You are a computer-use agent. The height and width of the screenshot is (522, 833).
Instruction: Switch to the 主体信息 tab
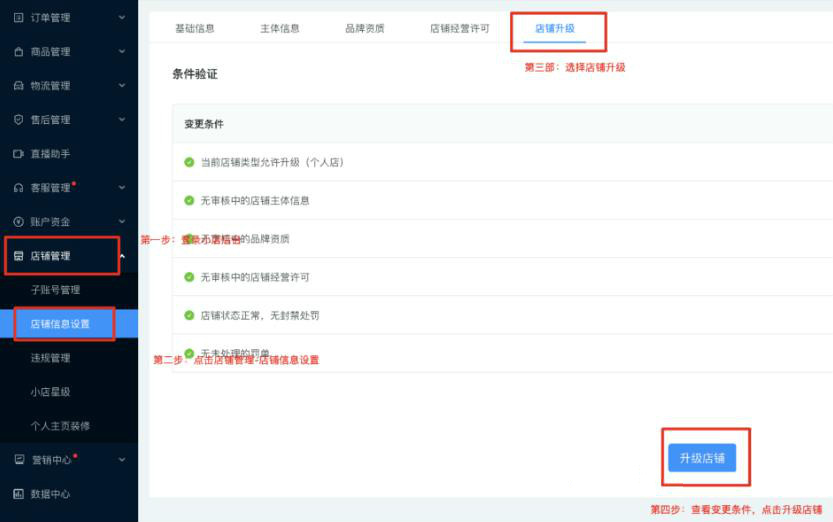click(x=280, y=29)
